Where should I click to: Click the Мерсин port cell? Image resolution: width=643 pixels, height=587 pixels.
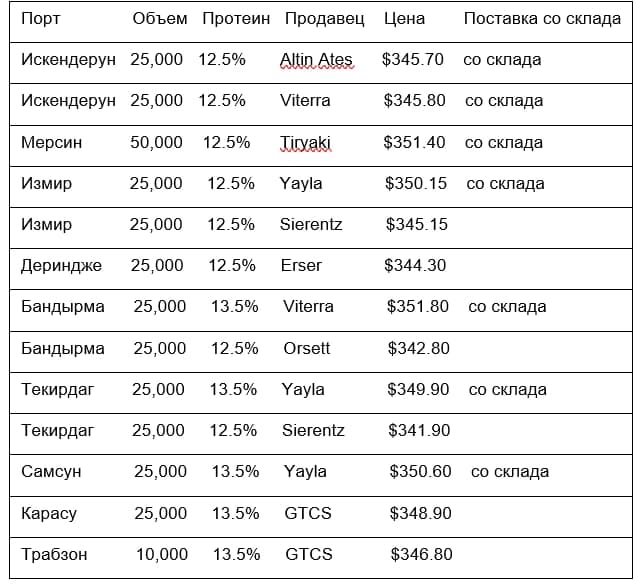point(52,143)
